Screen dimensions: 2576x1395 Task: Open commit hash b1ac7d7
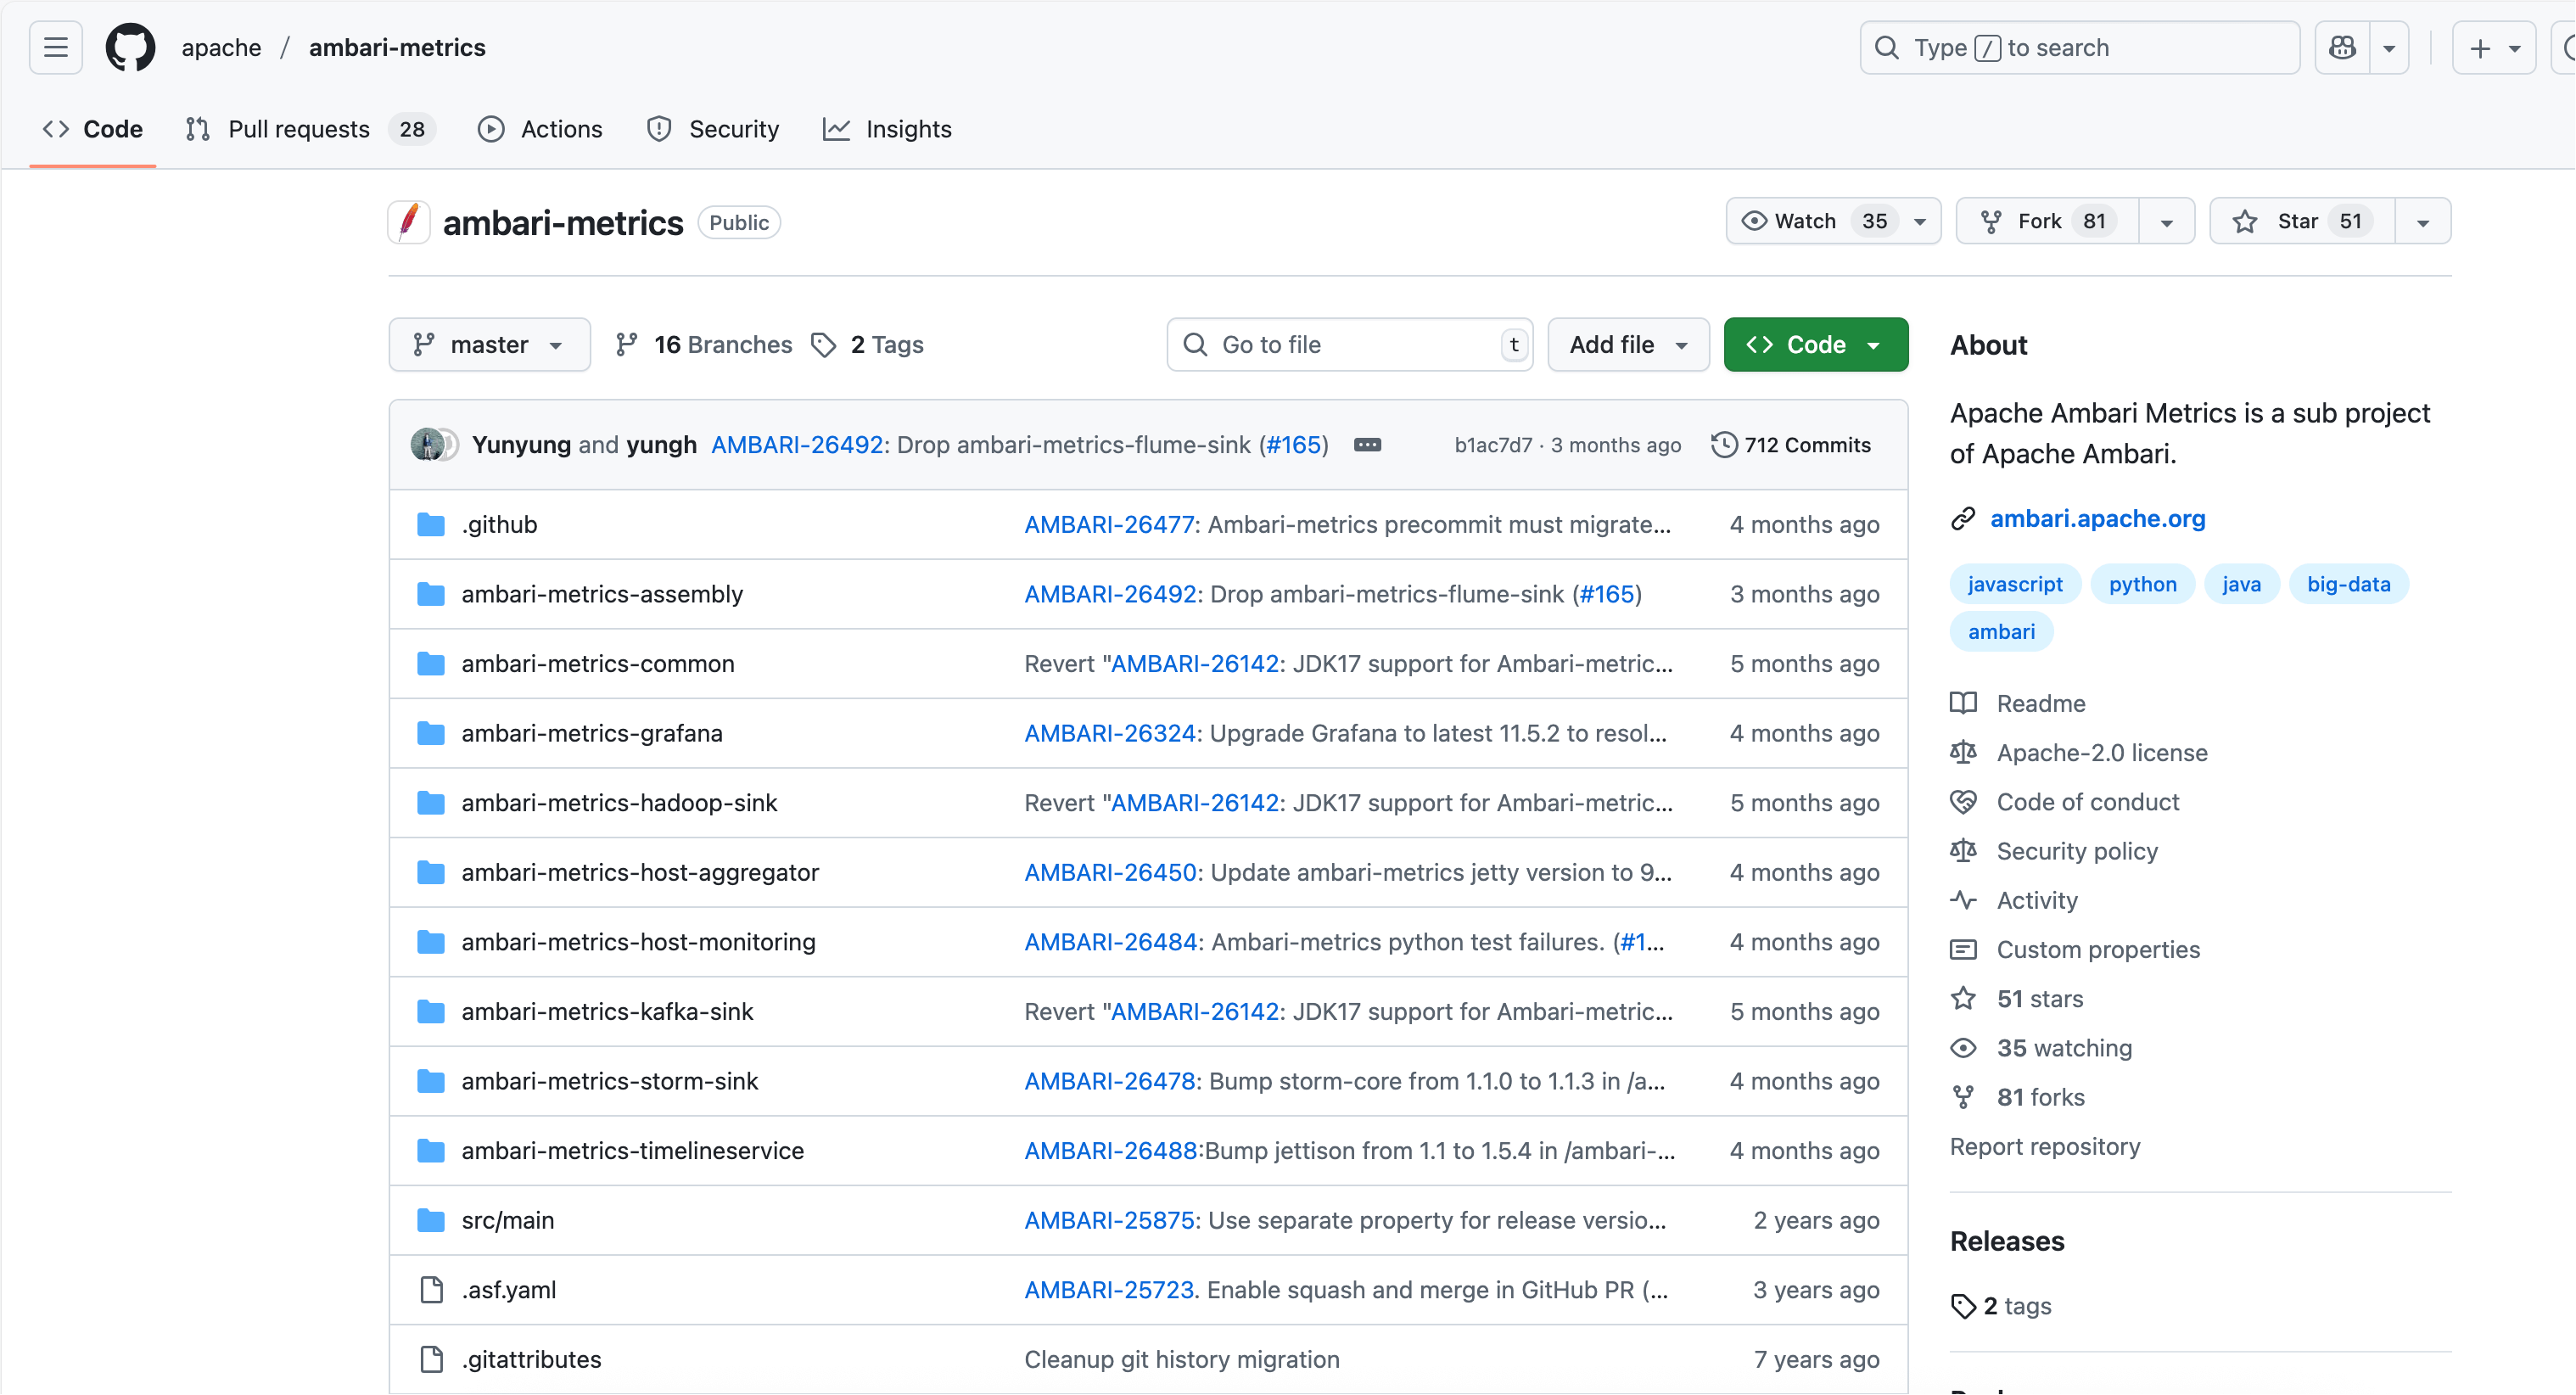pyautogui.click(x=1493, y=445)
